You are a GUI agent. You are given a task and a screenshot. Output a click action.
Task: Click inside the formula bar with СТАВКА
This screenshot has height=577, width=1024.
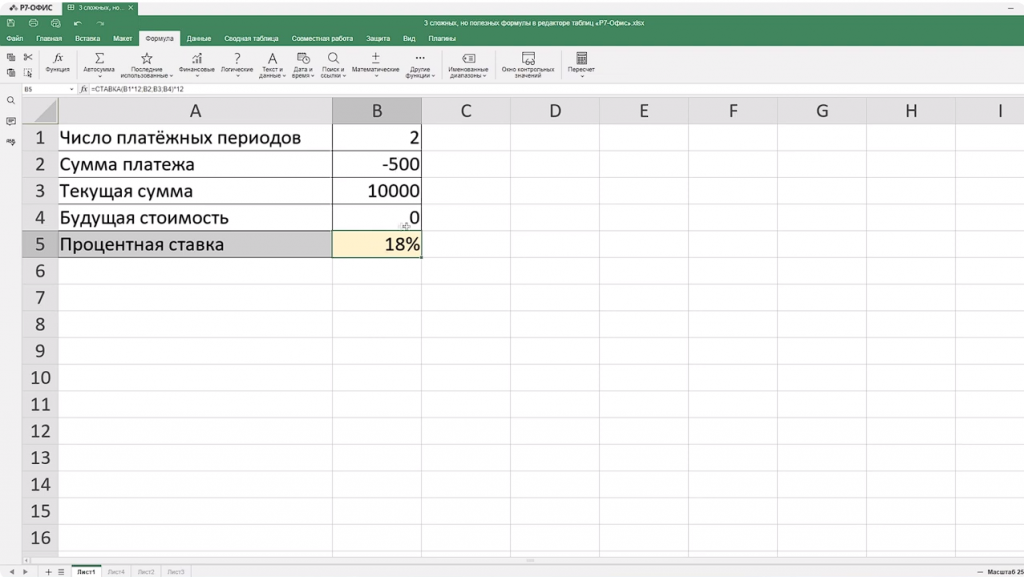[x=555, y=89]
